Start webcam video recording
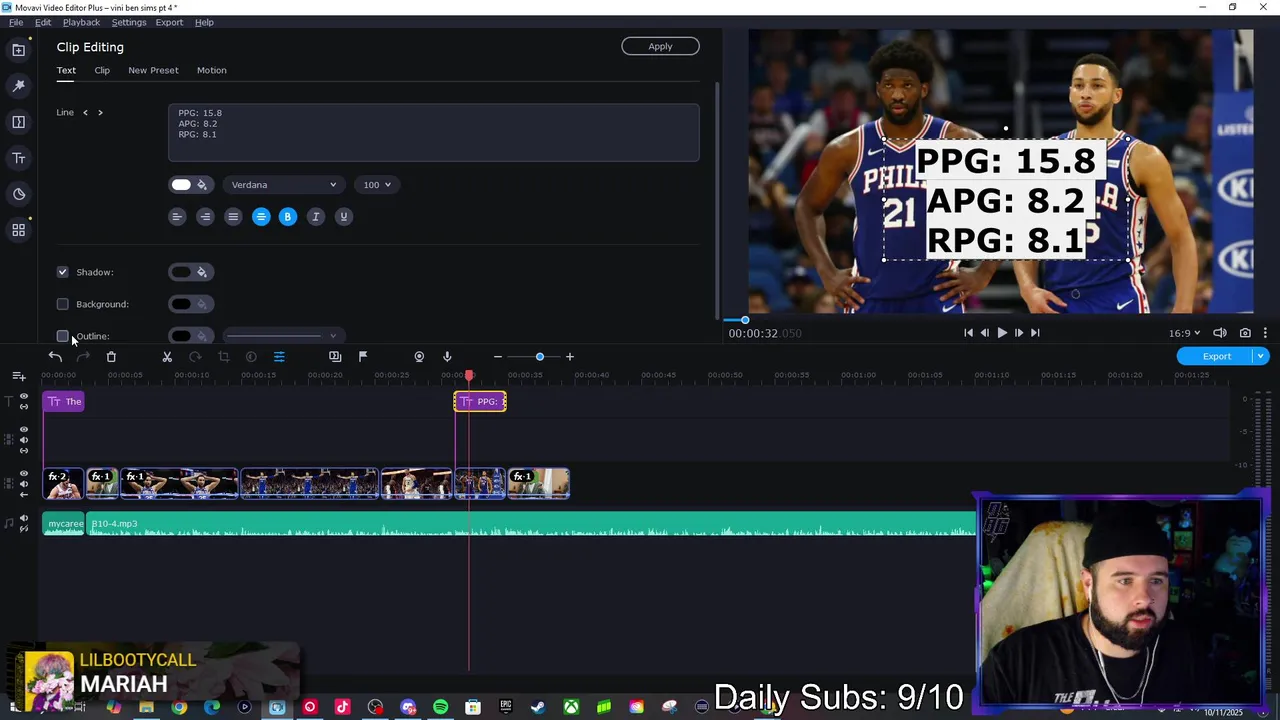This screenshot has width=1280, height=720. [419, 357]
